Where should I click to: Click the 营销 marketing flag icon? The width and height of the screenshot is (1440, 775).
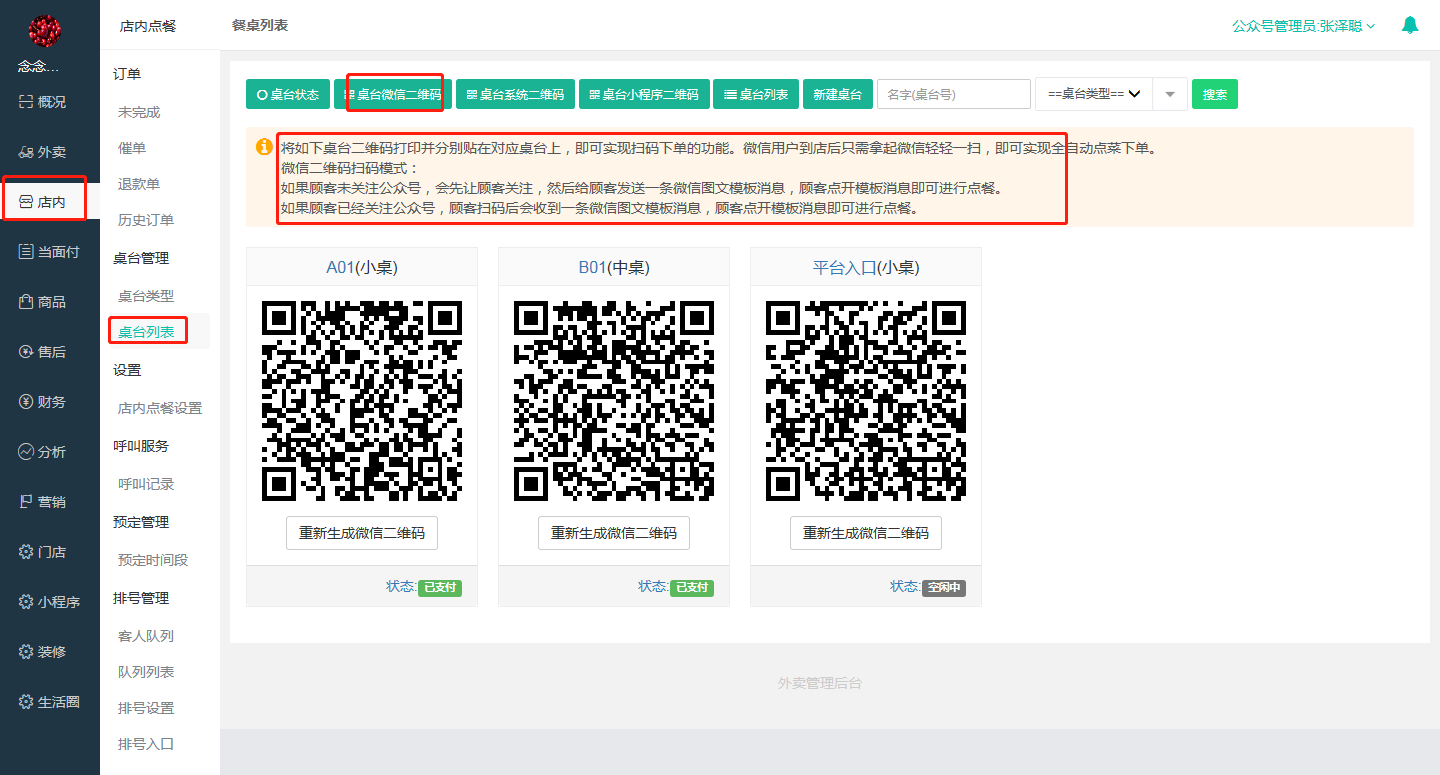click(27, 502)
